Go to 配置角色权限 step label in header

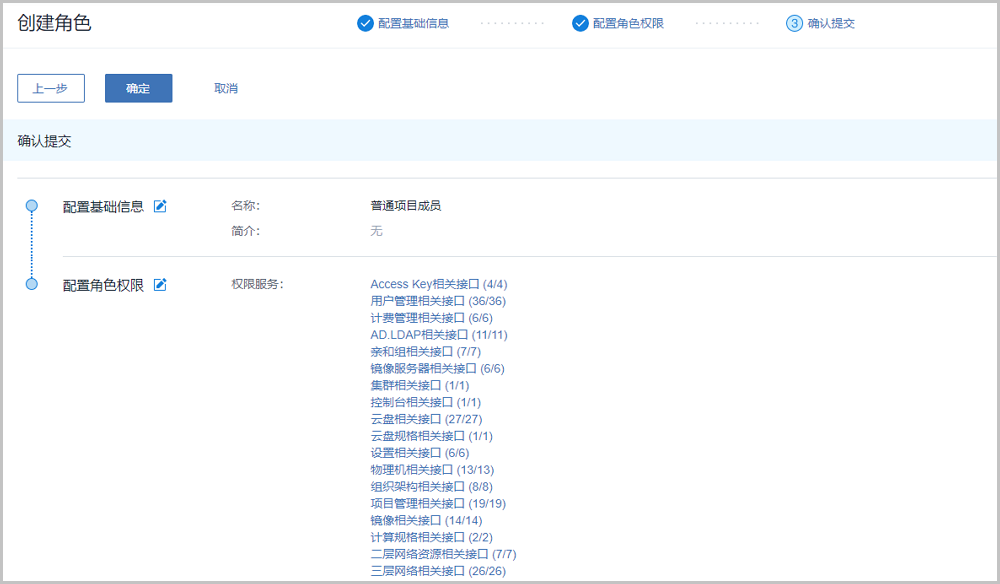coord(627,23)
